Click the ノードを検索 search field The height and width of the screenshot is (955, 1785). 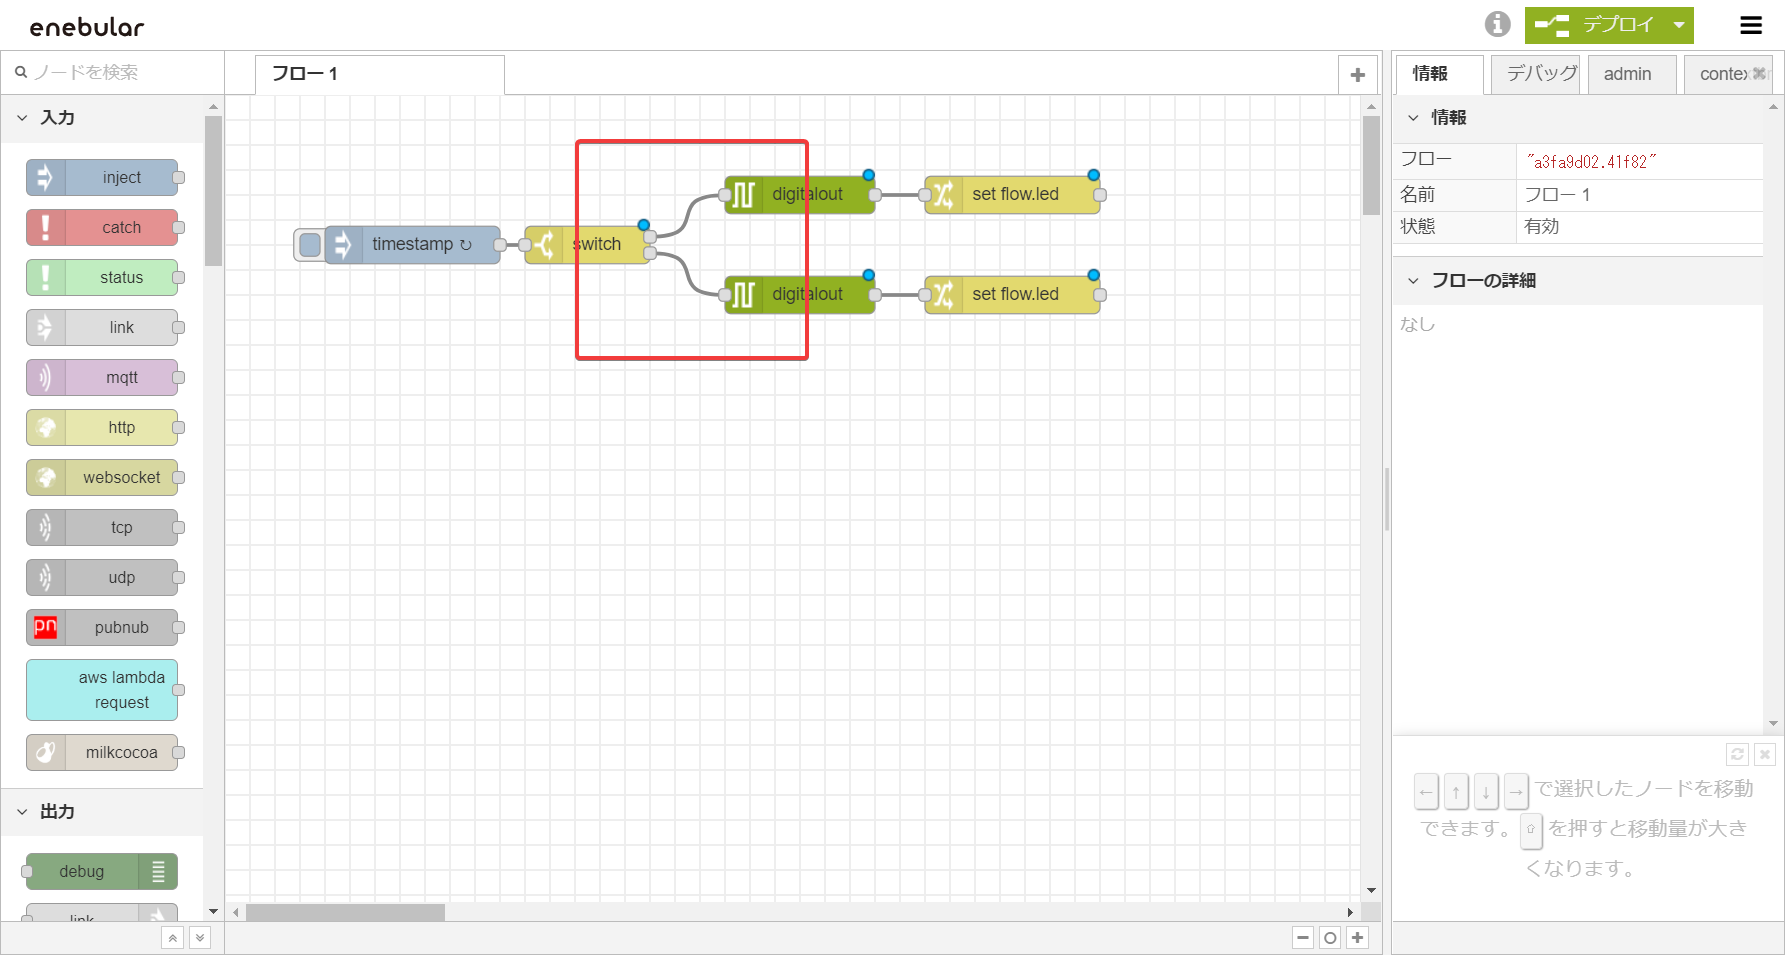[115, 72]
